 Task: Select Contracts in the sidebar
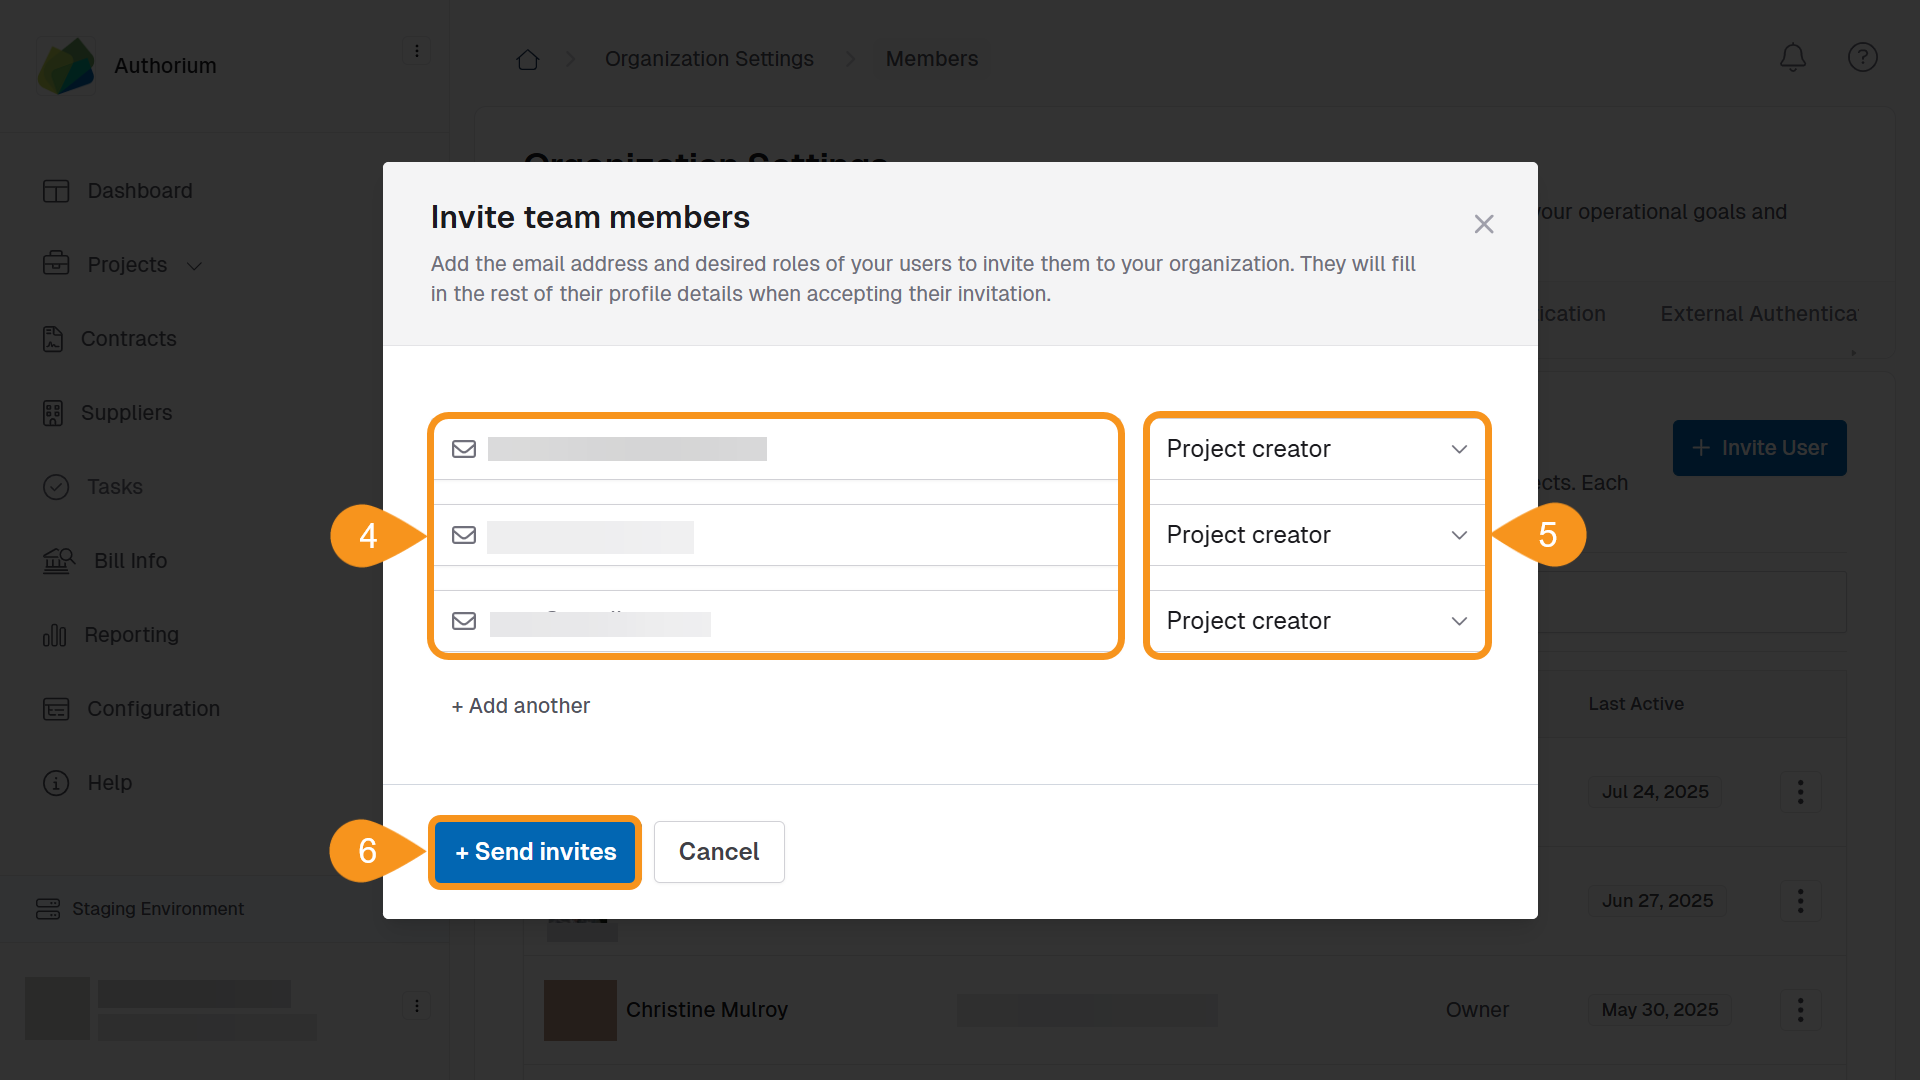[128, 338]
